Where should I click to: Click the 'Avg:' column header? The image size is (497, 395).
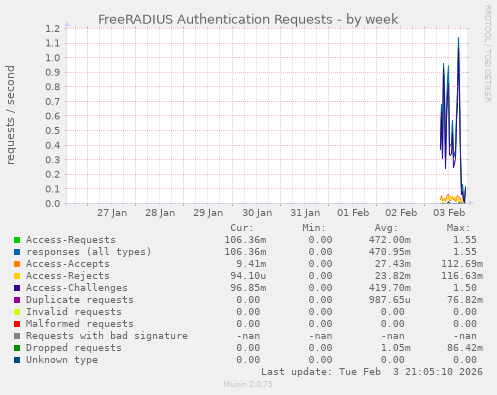point(386,228)
